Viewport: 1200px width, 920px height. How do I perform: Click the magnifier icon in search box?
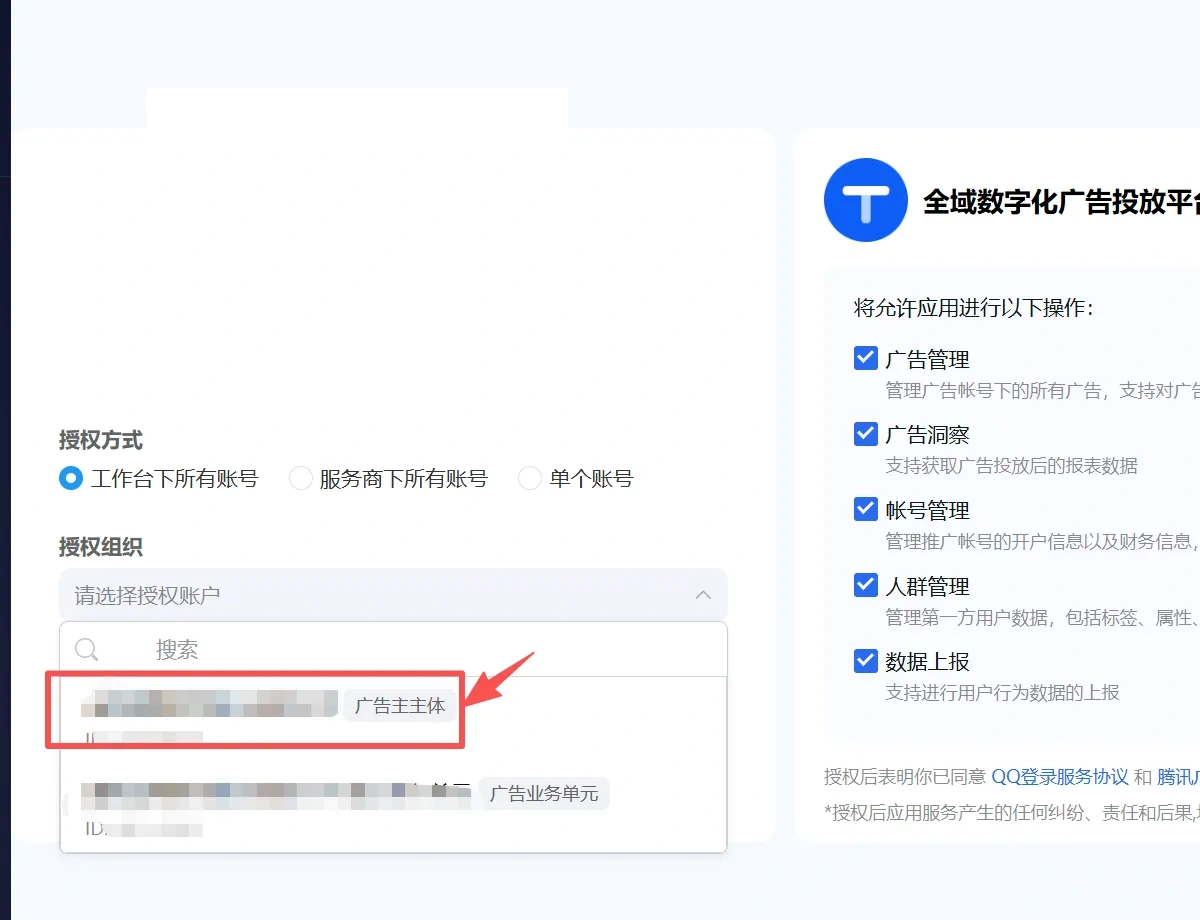(87, 650)
